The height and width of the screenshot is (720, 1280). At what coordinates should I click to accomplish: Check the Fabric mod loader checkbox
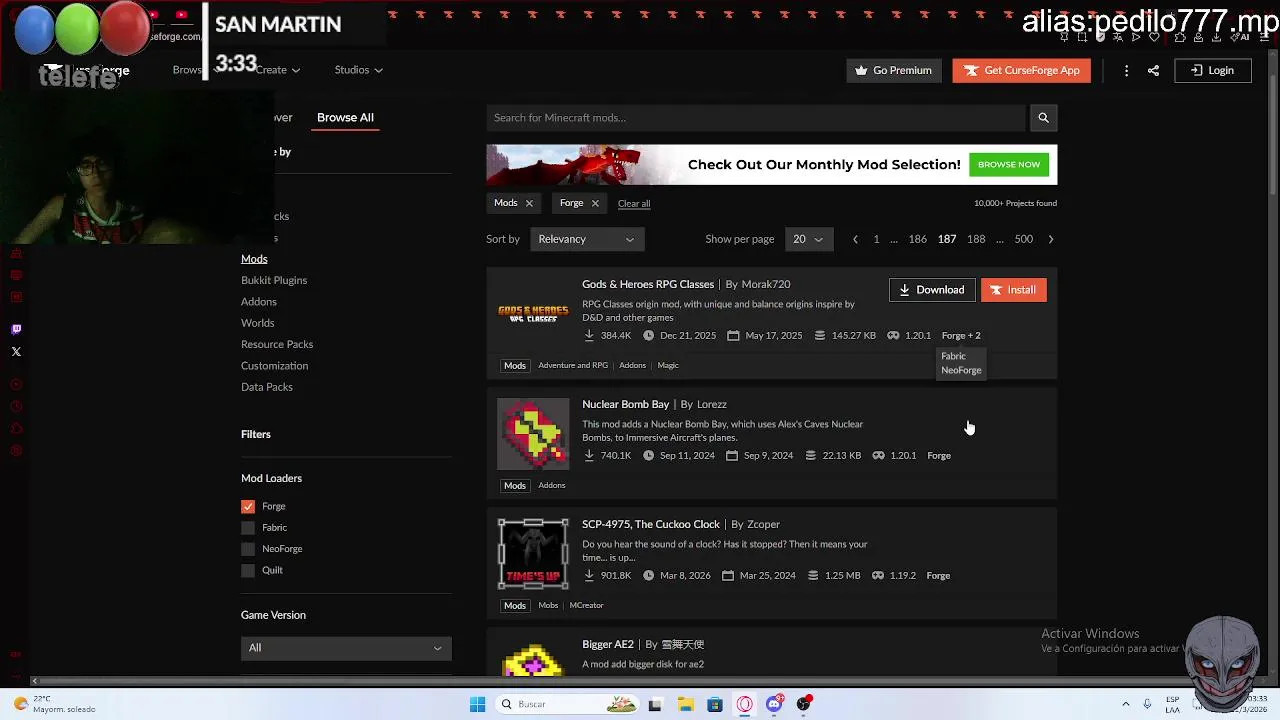point(248,528)
